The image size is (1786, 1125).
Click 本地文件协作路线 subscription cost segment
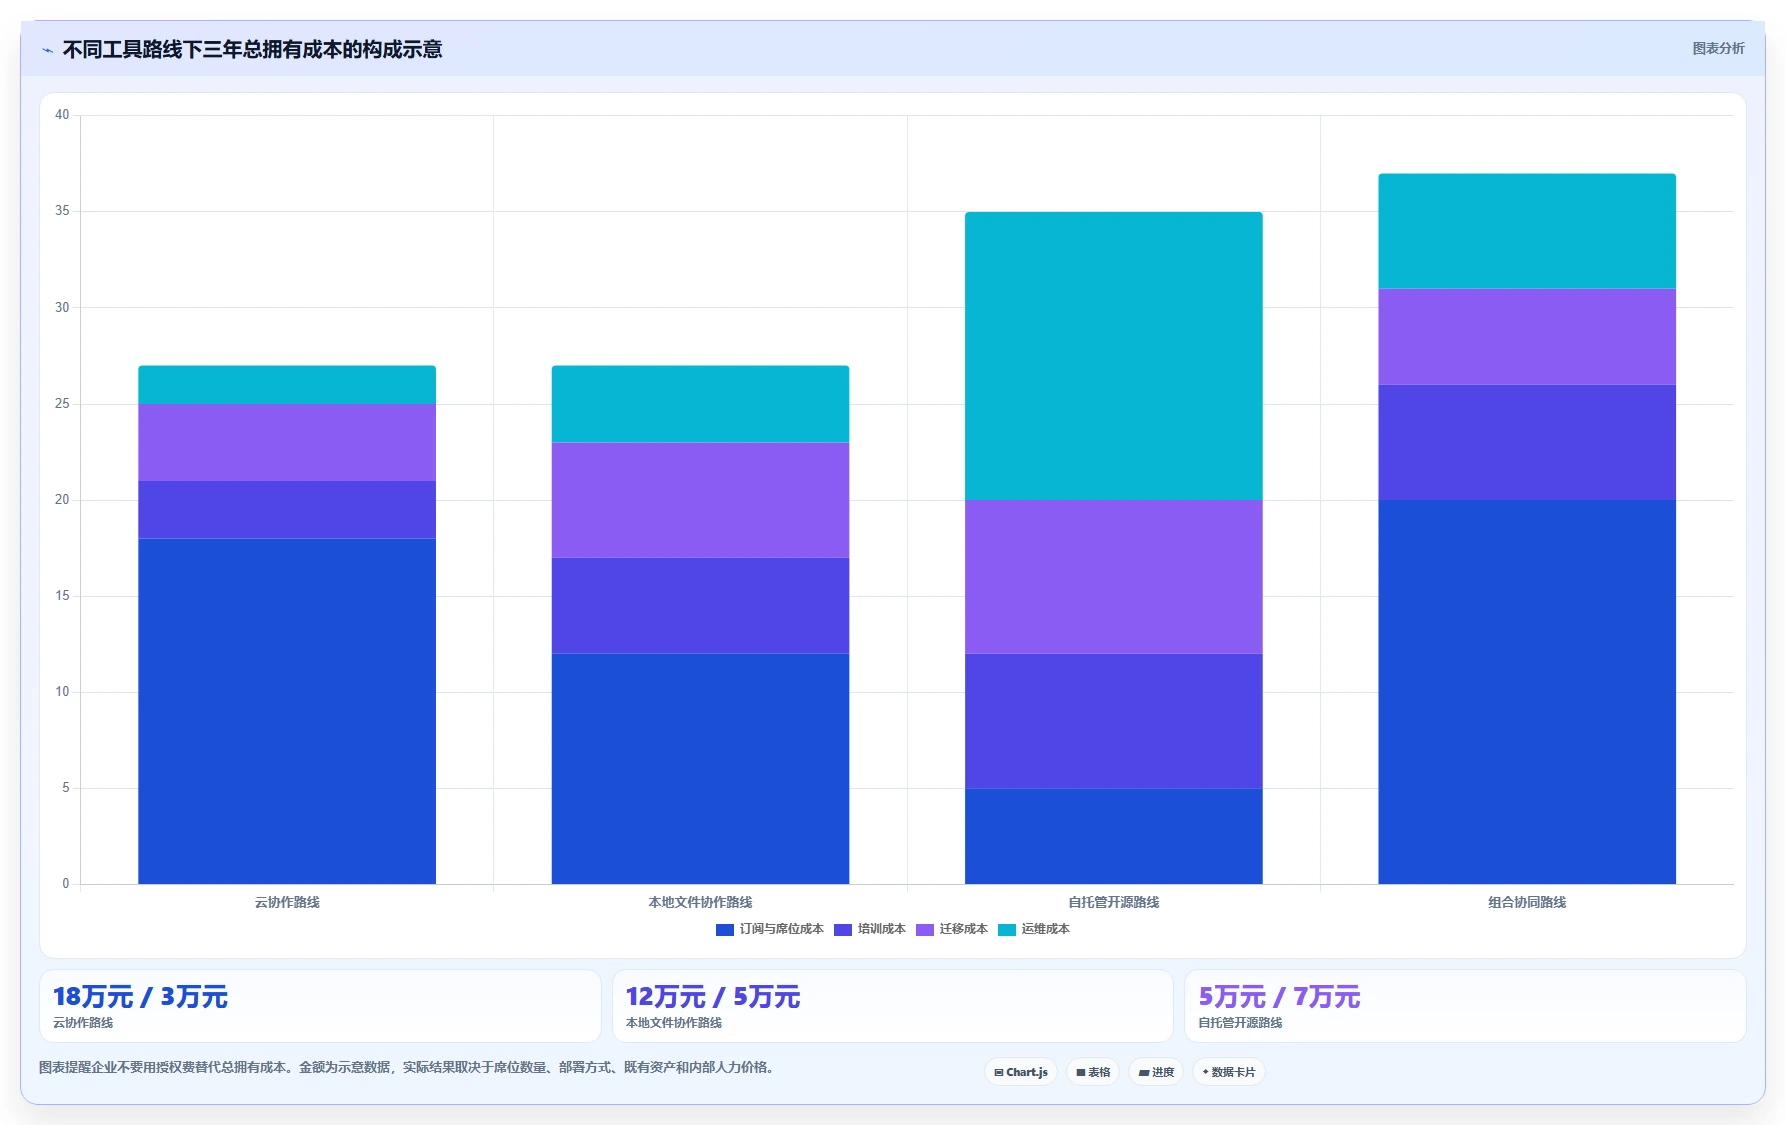(700, 769)
